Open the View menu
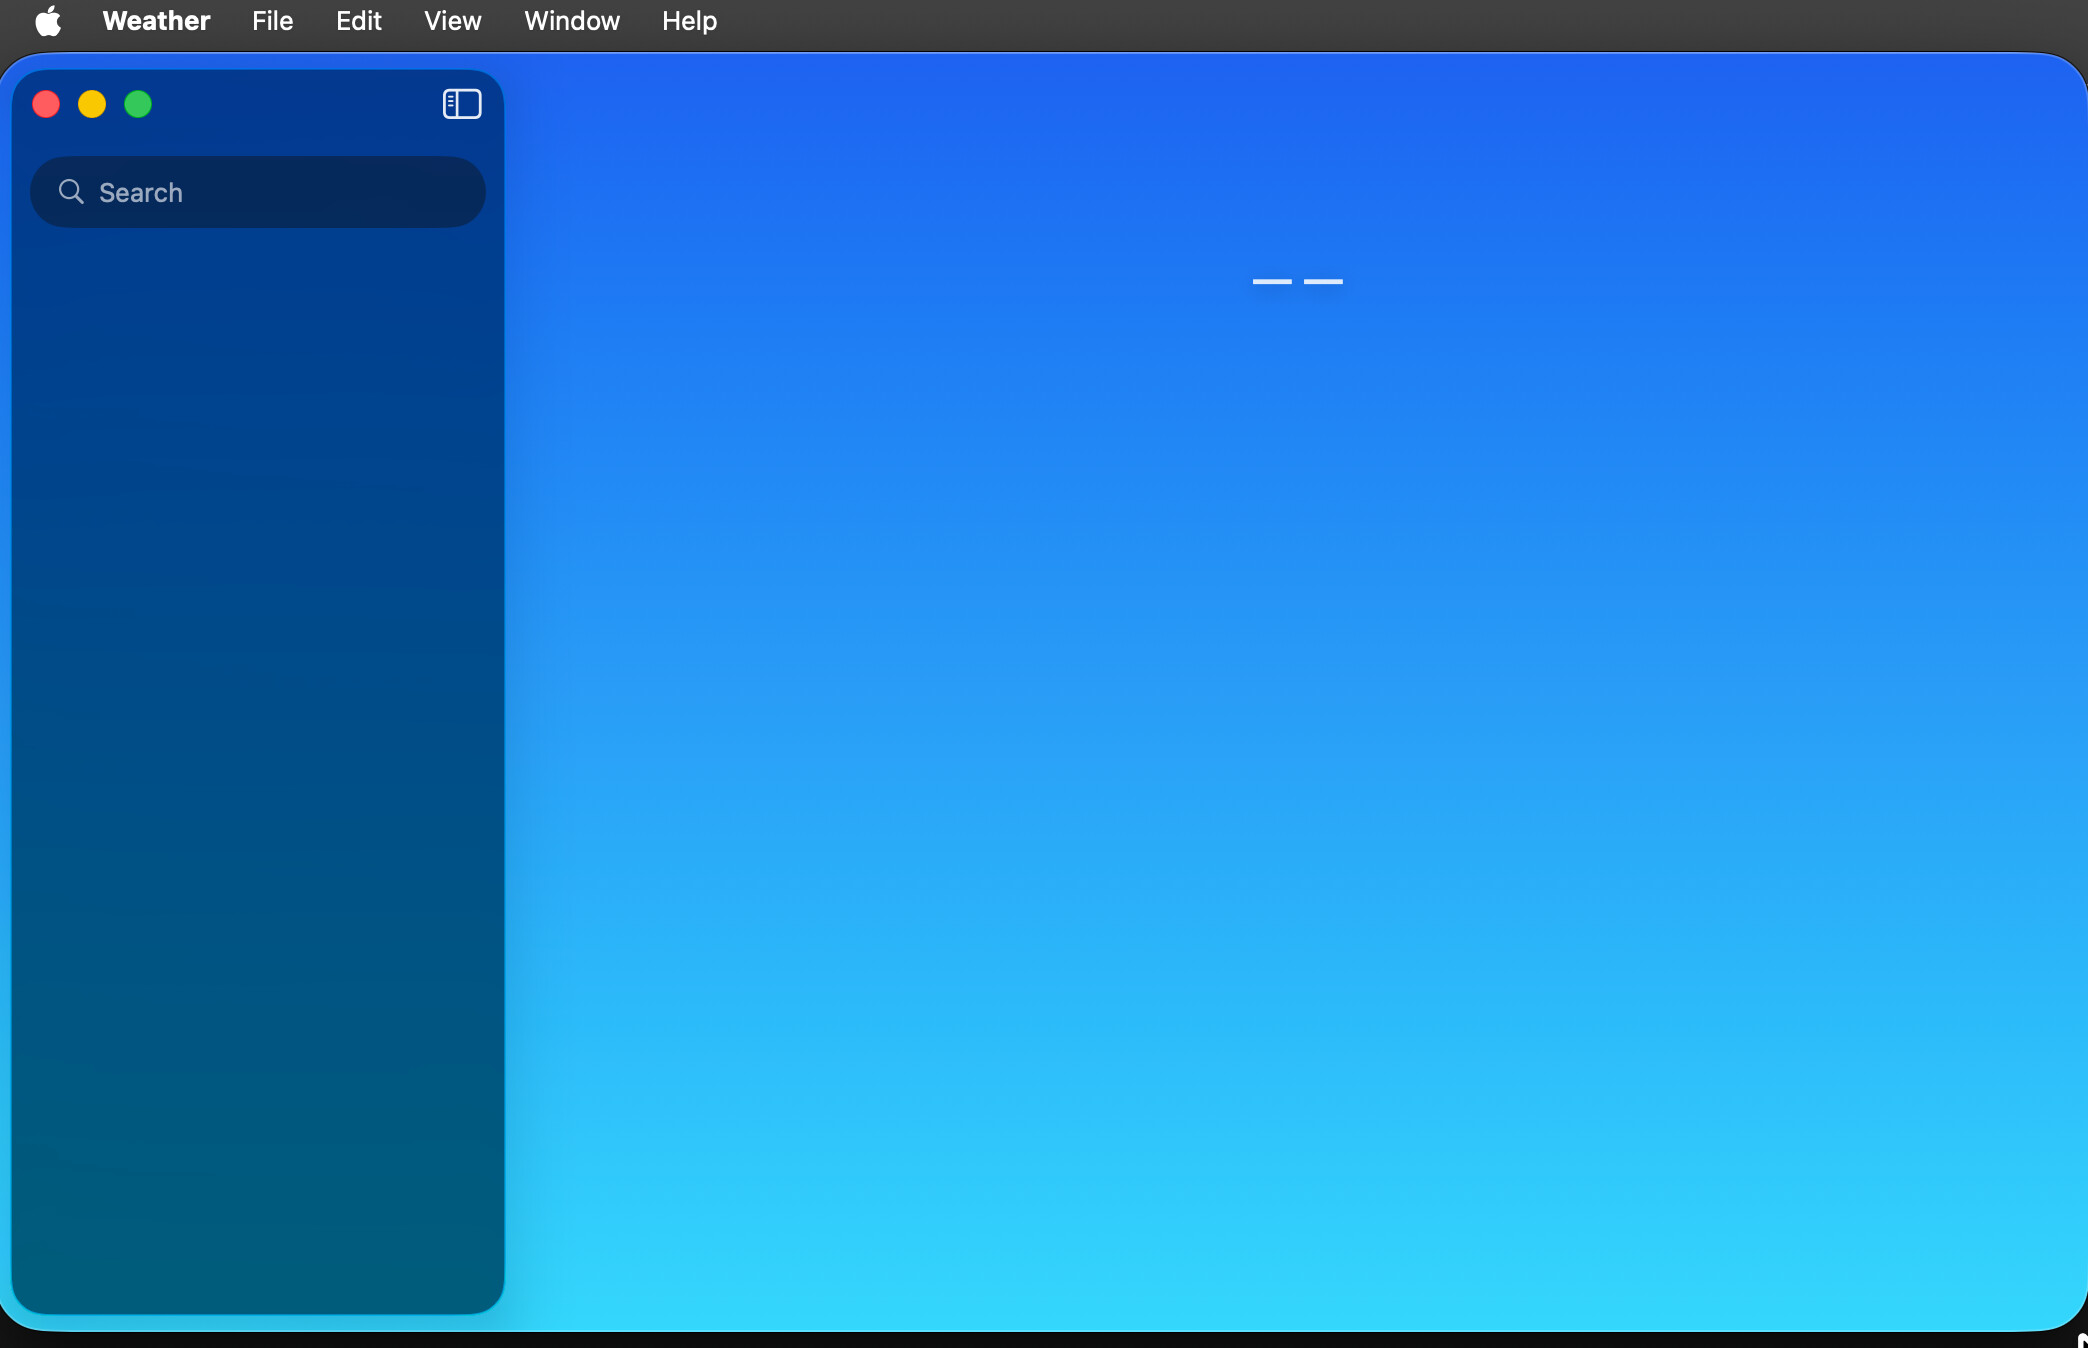 tap(452, 21)
